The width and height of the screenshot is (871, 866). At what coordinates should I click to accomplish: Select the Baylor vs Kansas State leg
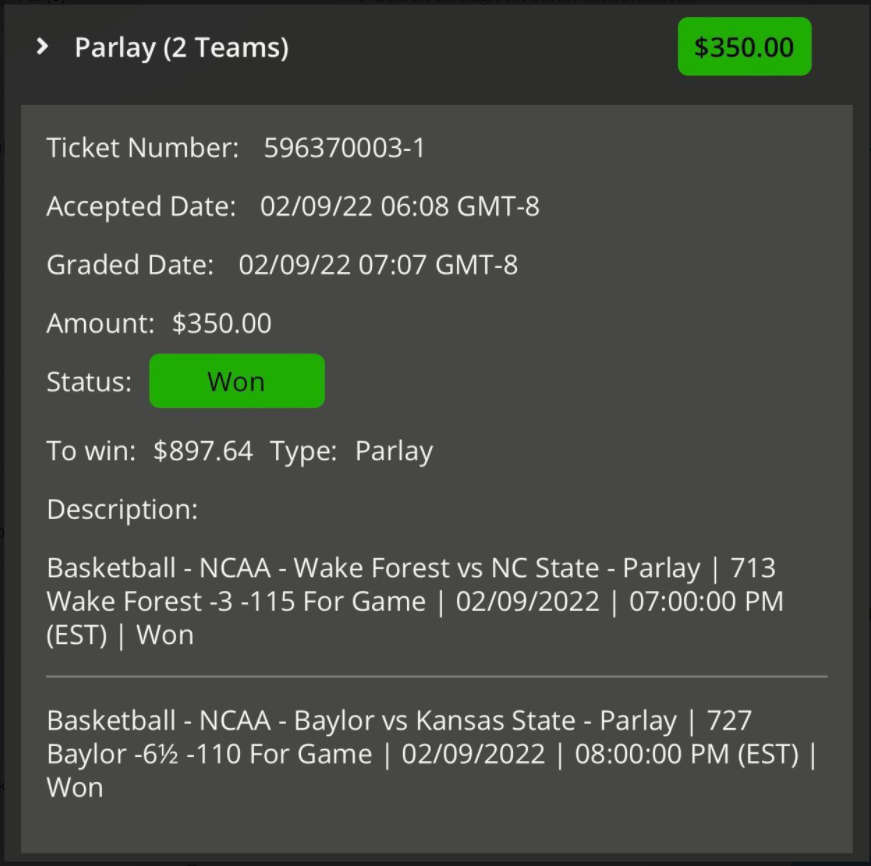click(431, 754)
